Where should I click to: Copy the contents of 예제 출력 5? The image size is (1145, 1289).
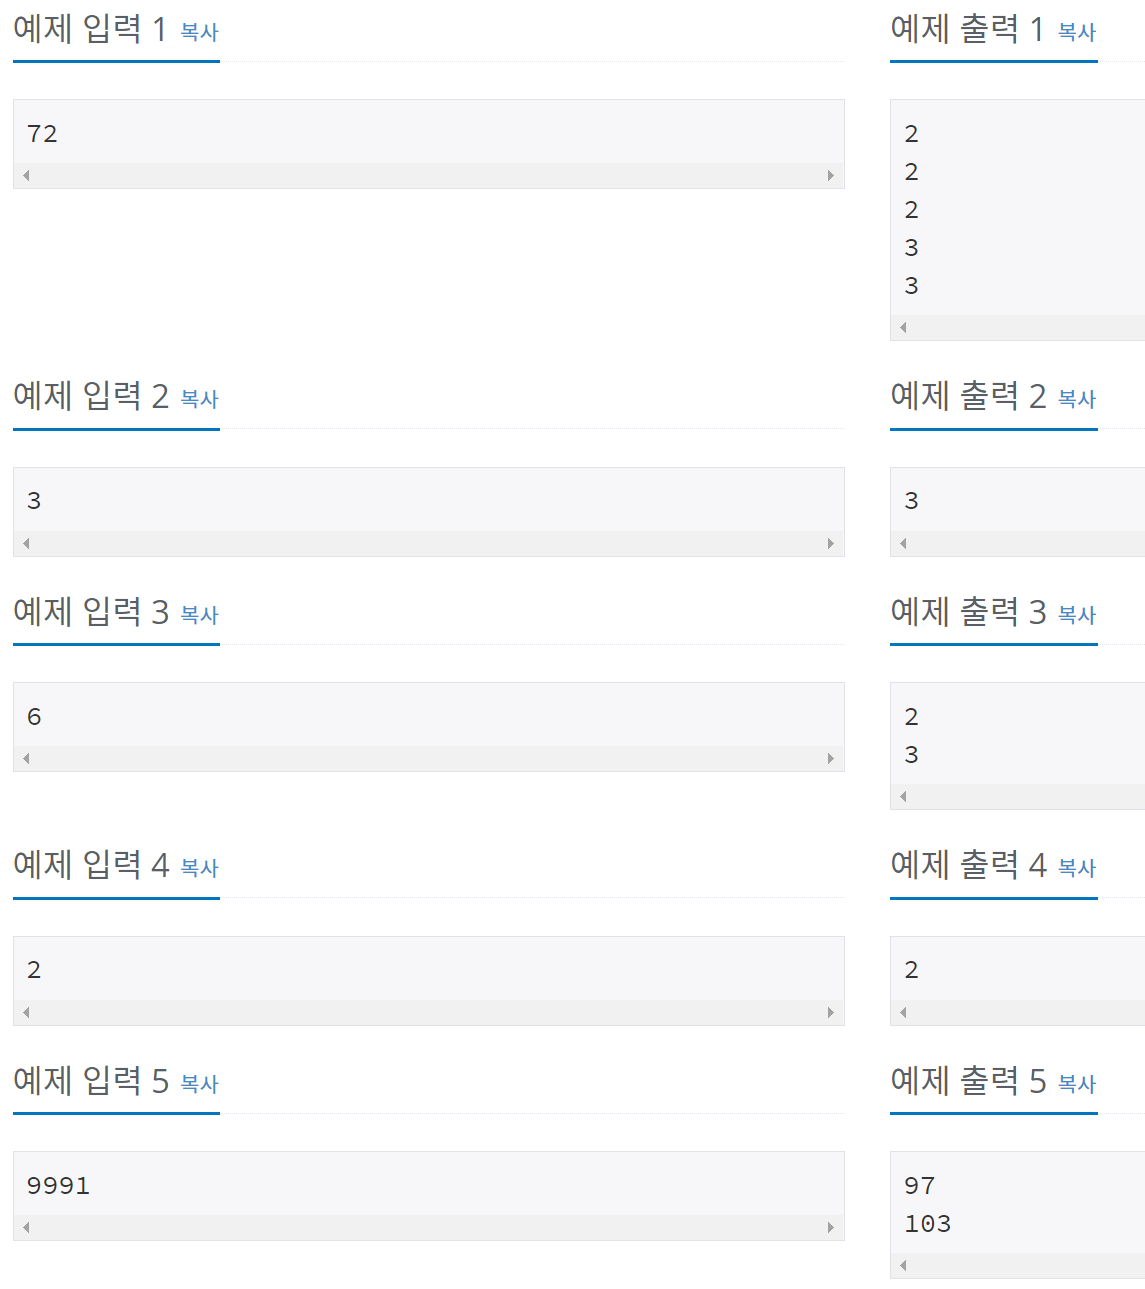tap(1075, 1083)
